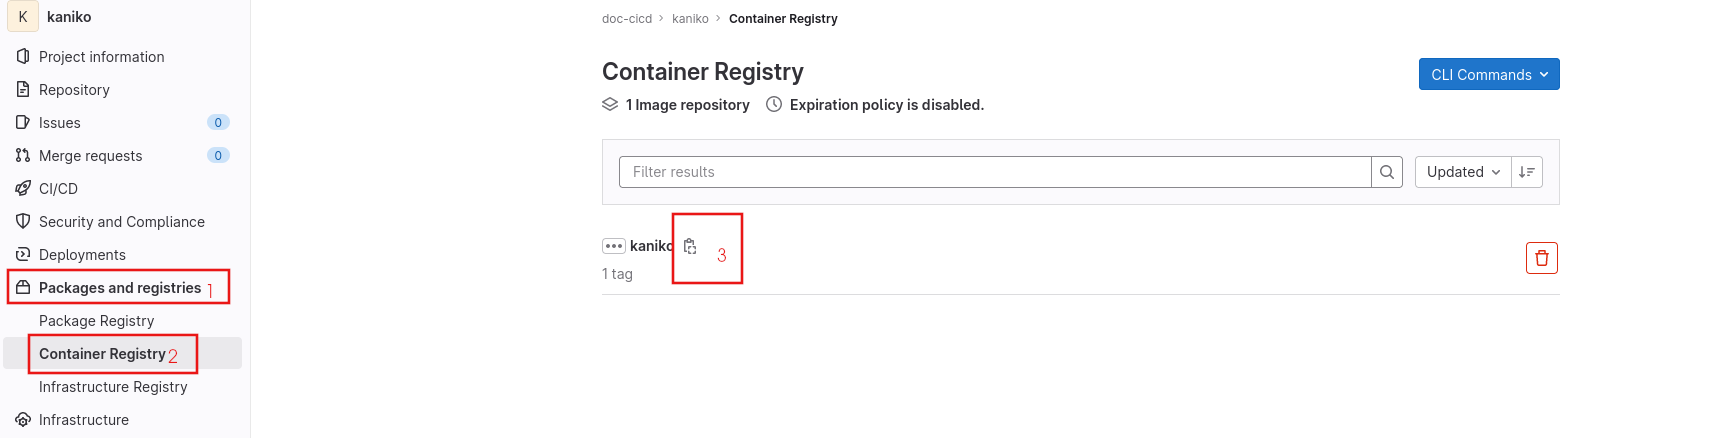Click the Issues sidebar icon
1716x438 pixels.
pos(23,122)
